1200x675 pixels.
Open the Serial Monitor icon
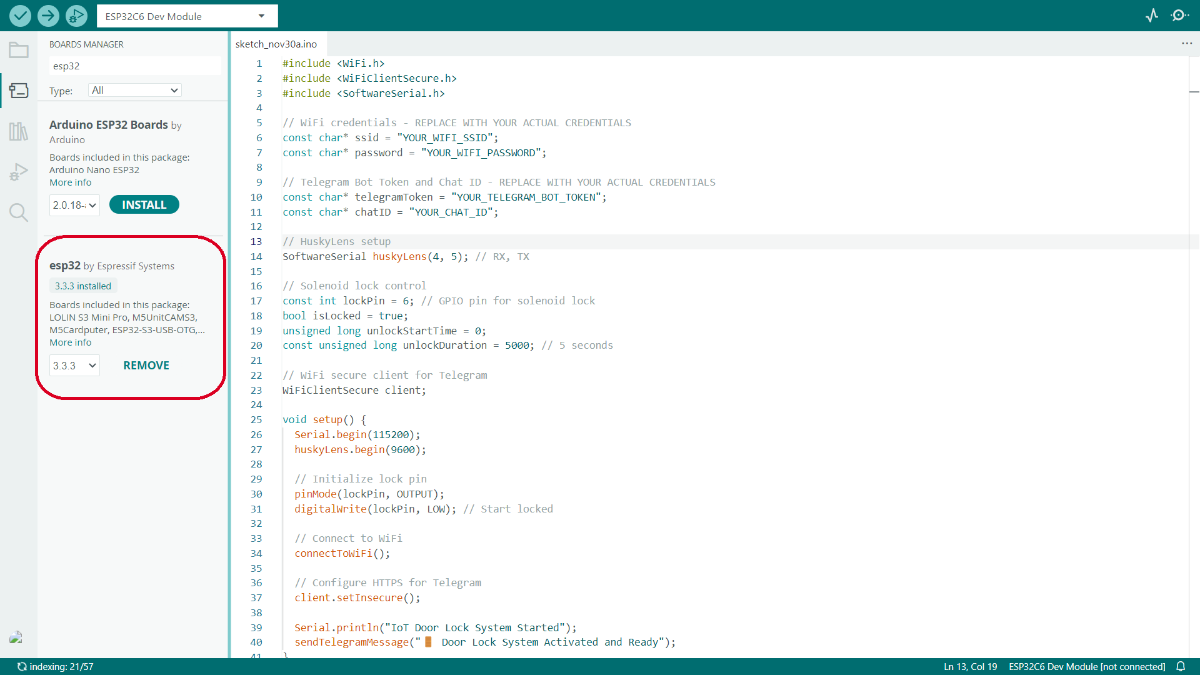click(1180, 16)
